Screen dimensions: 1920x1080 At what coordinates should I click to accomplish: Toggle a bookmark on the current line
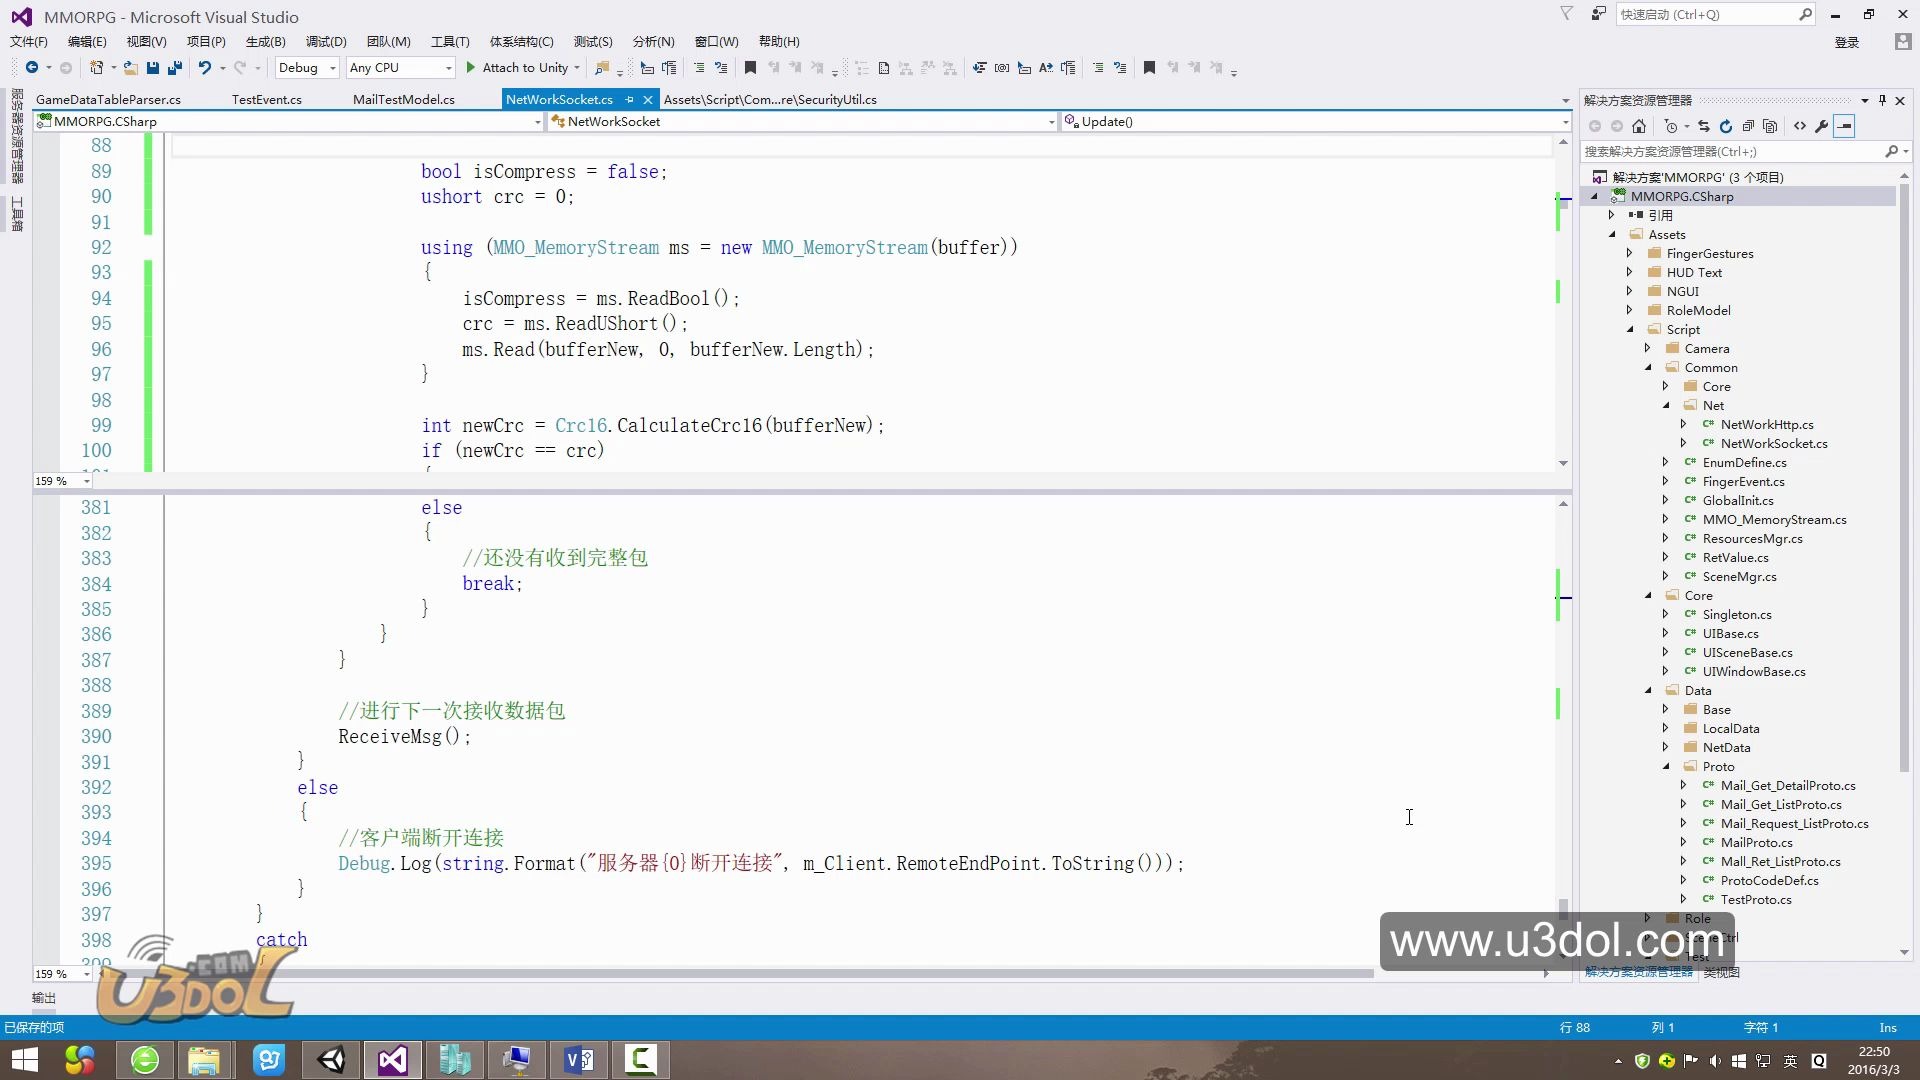click(x=751, y=67)
